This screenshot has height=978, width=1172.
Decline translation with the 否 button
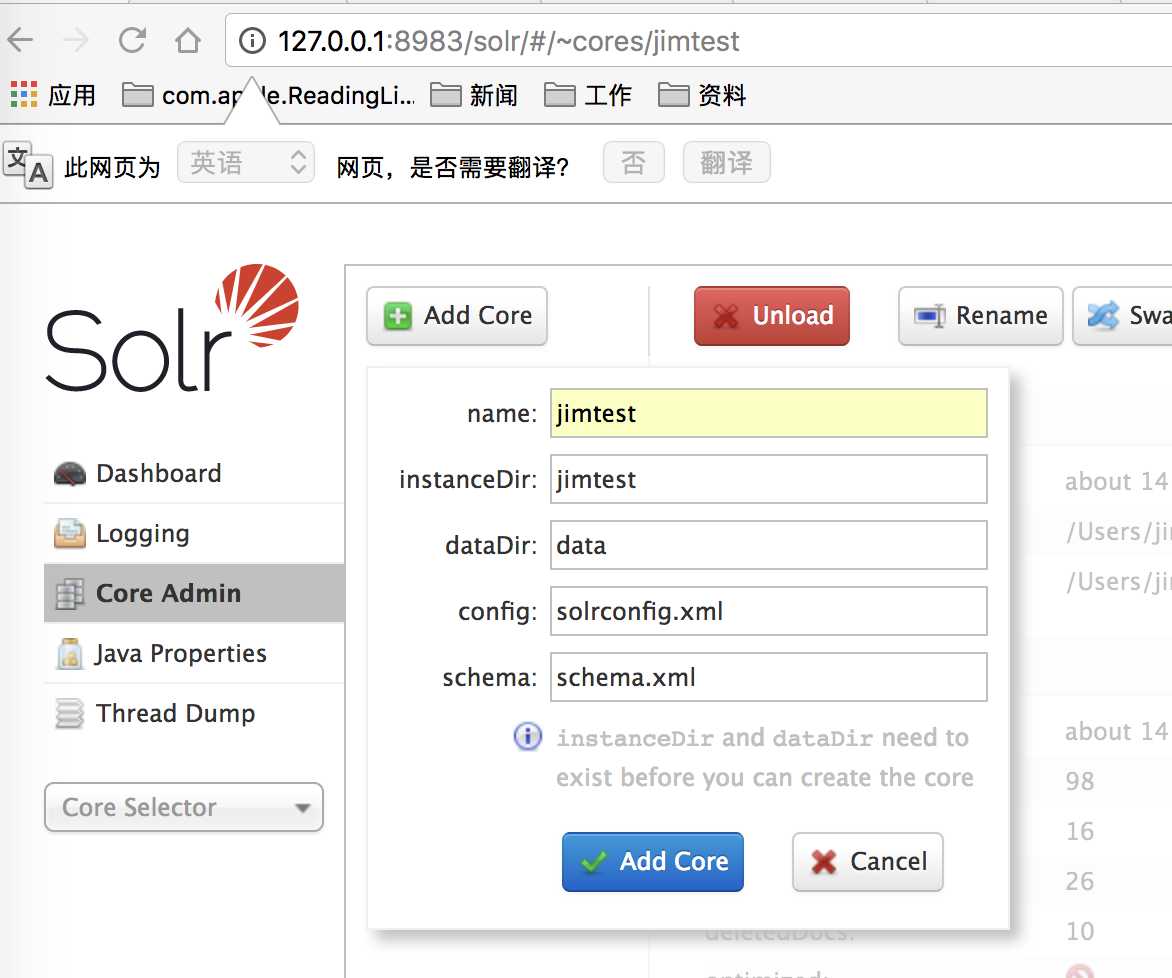[634, 162]
